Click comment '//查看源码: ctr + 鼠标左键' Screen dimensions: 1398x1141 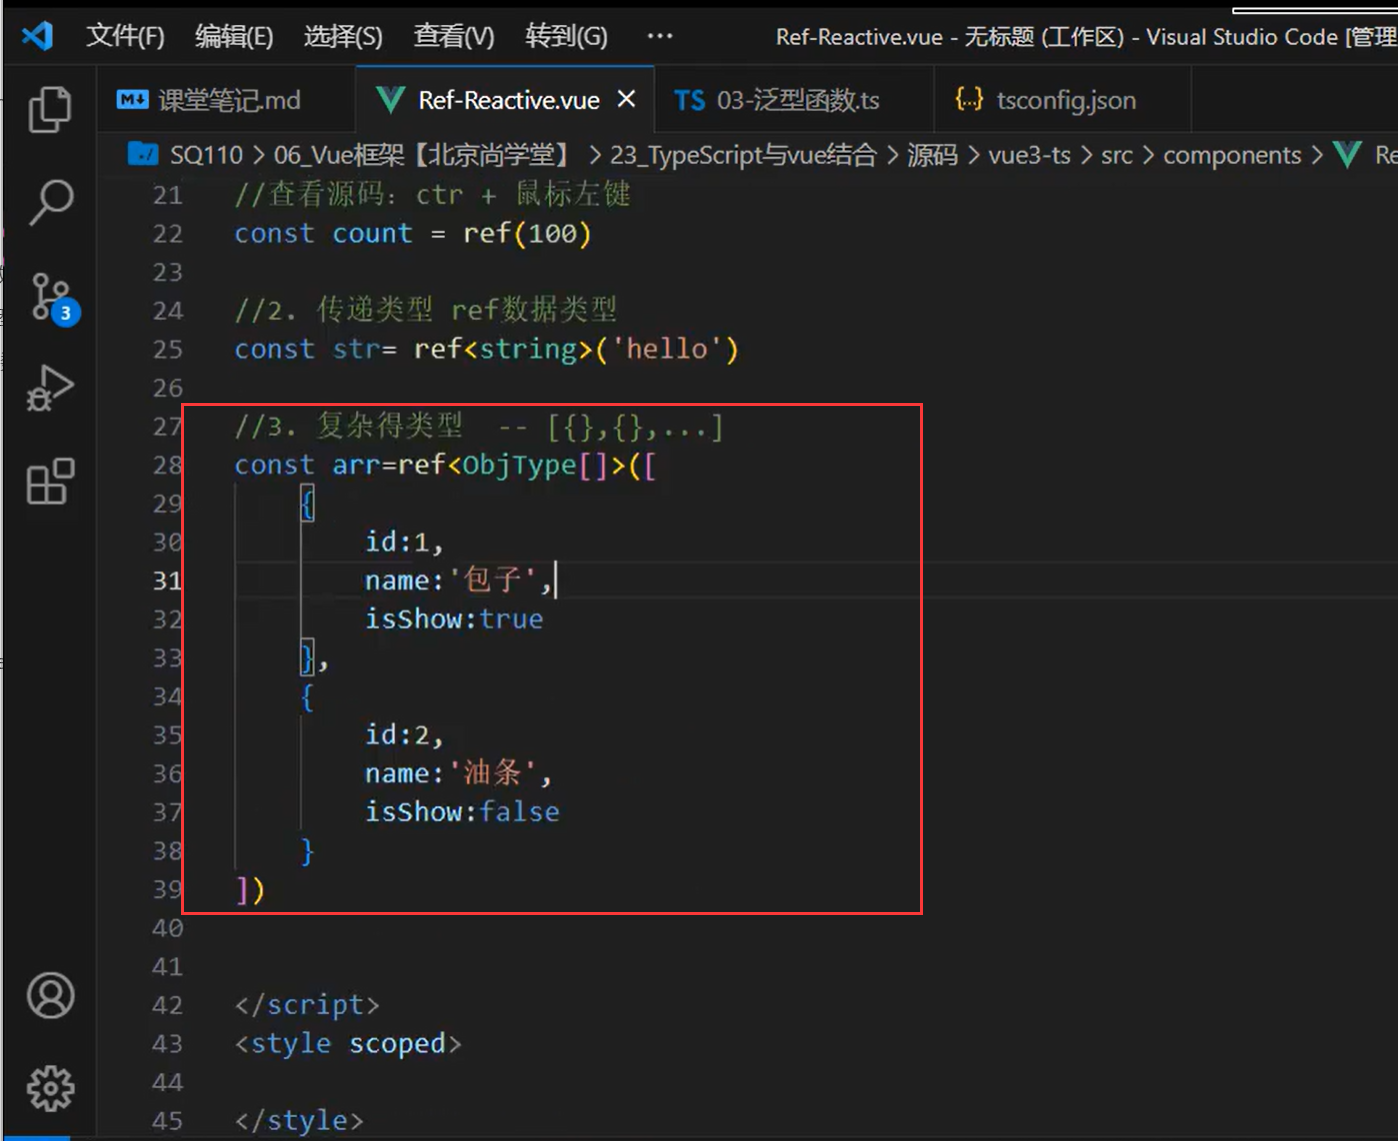(433, 194)
